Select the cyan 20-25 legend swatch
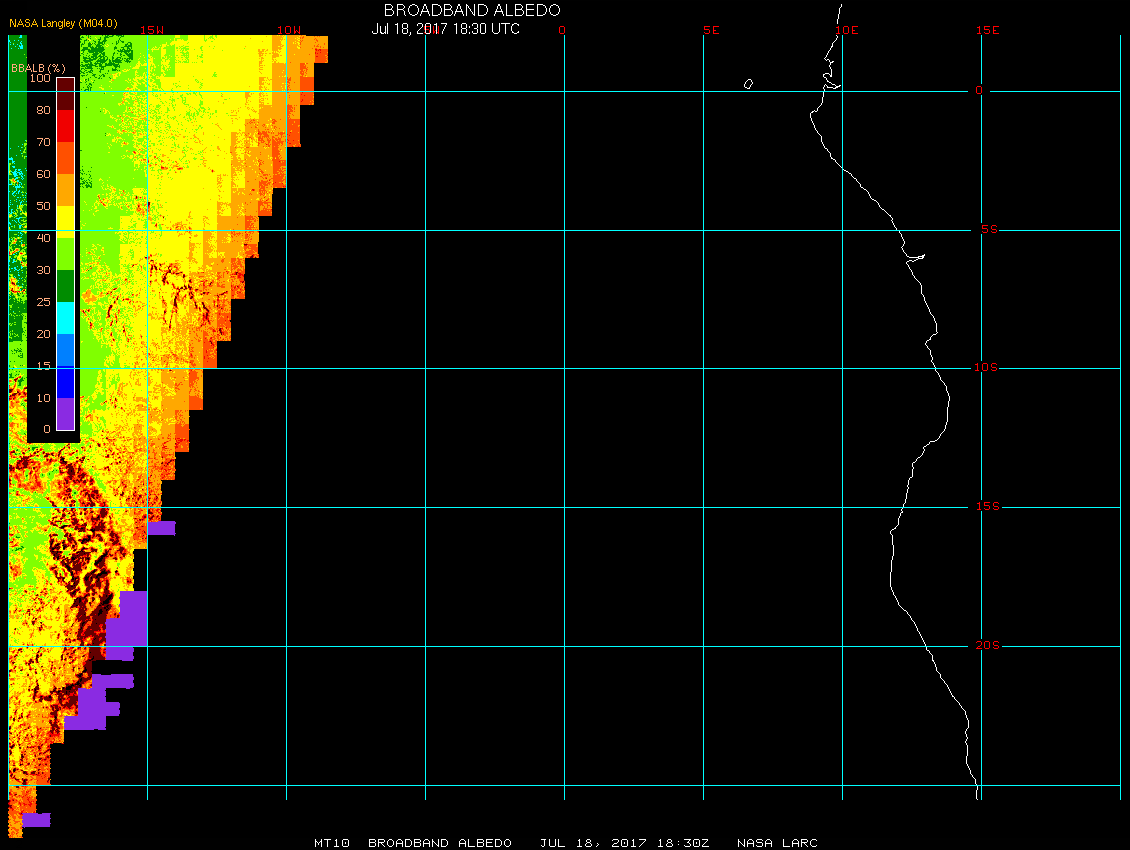1130x850 pixels. click(66, 318)
